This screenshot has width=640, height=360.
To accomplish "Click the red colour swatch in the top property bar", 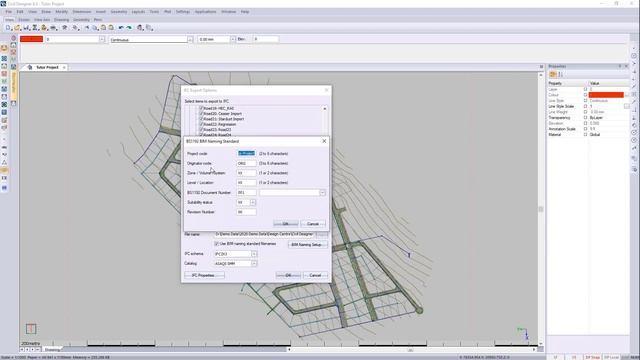I will (31, 39).
